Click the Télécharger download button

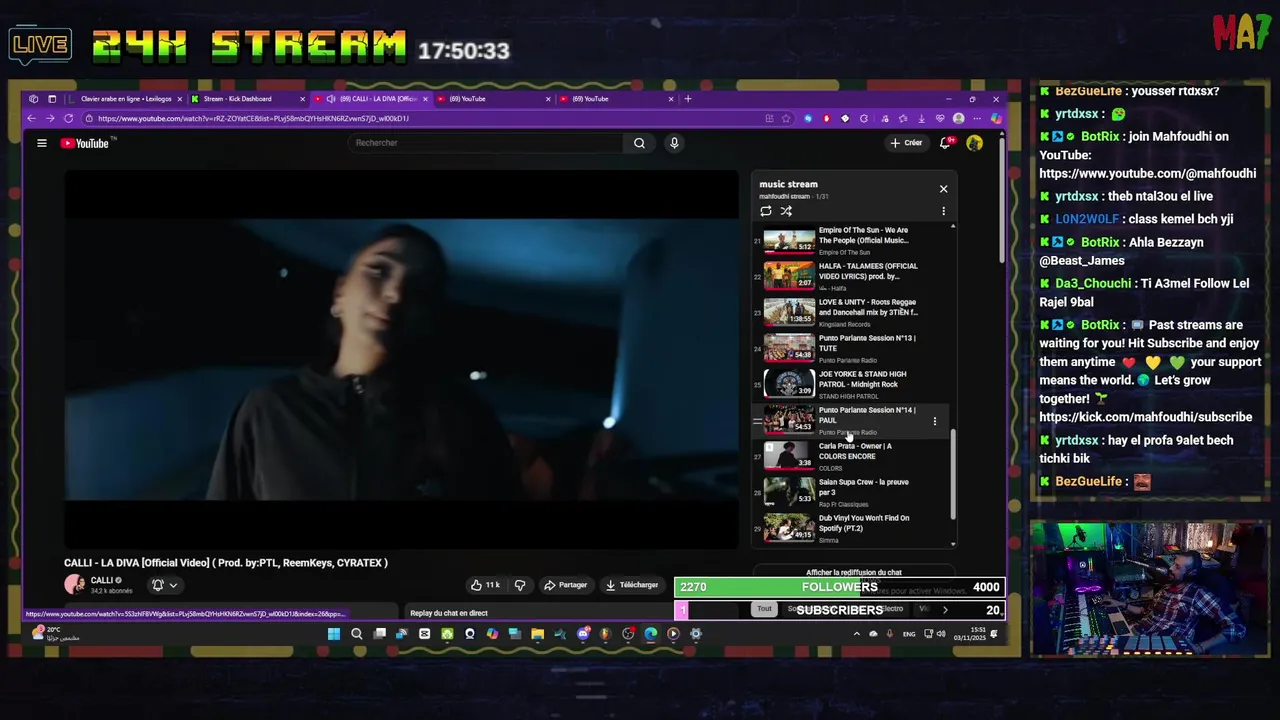click(632, 585)
